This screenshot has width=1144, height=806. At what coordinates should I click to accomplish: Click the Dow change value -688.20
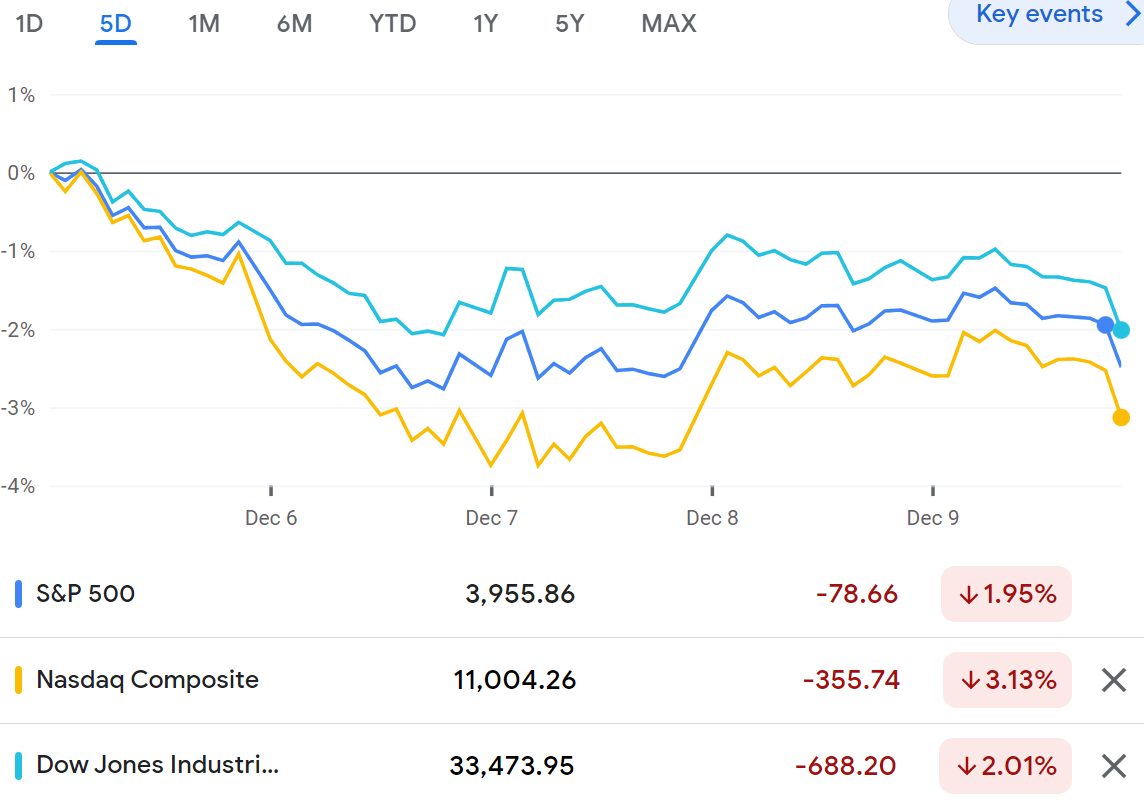pyautogui.click(x=846, y=766)
